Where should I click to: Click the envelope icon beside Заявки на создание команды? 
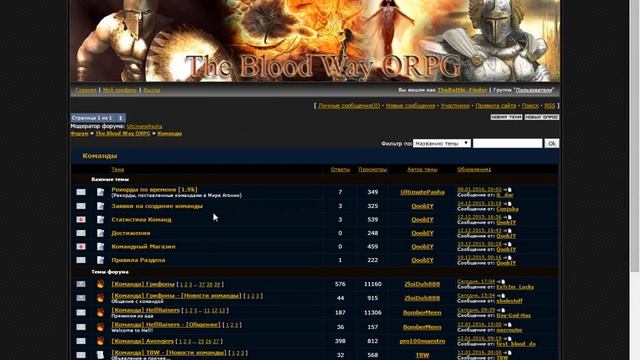click(81, 206)
